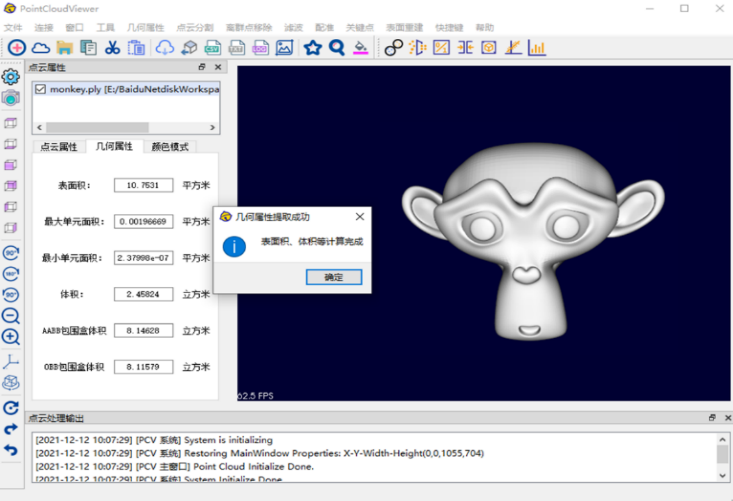733x501 pixels.
Task: Open the 工具 menu
Action: click(105, 28)
